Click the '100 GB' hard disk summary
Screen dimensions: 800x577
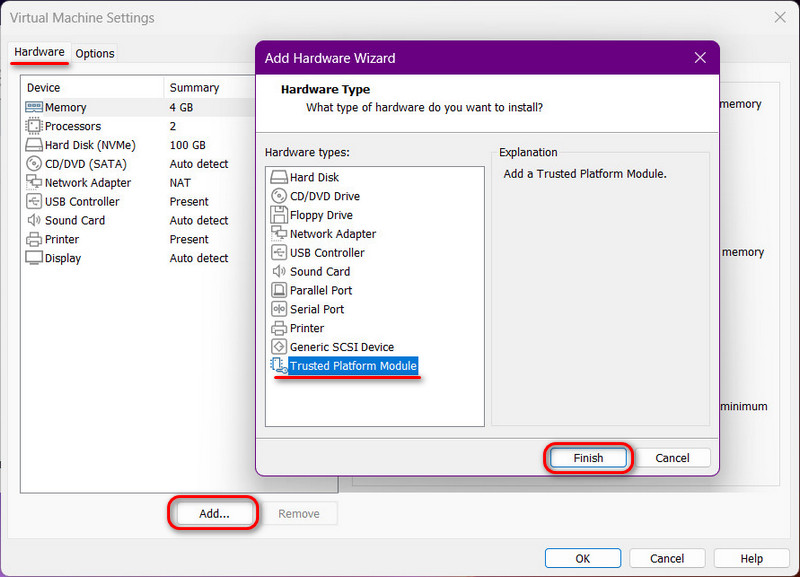187,145
